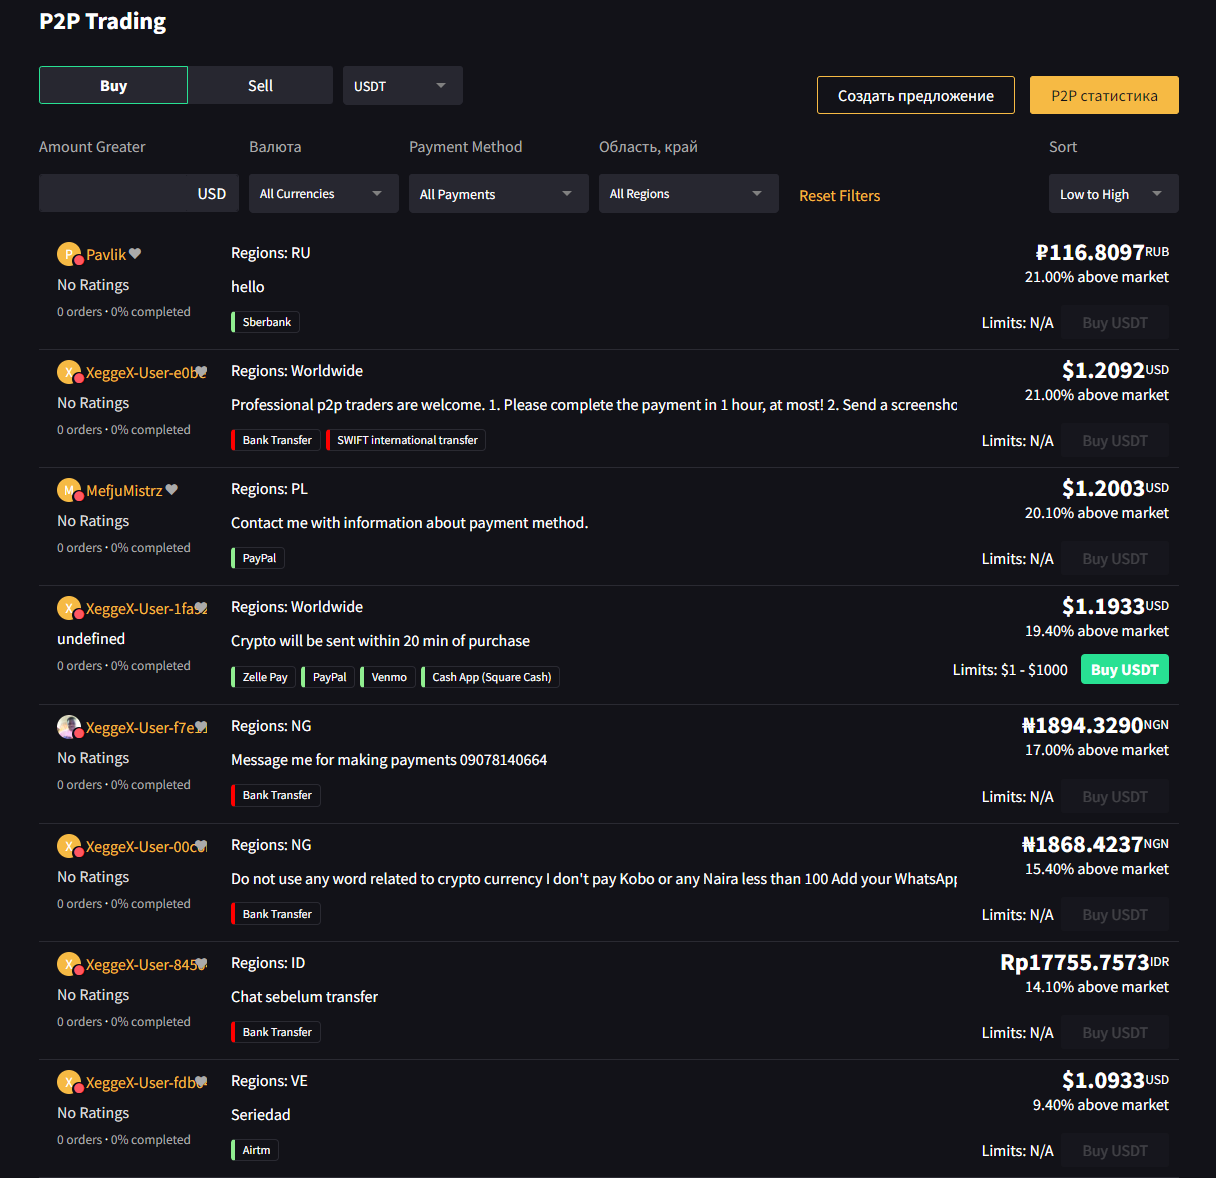Click the green Buy USDT button

(x=1124, y=670)
